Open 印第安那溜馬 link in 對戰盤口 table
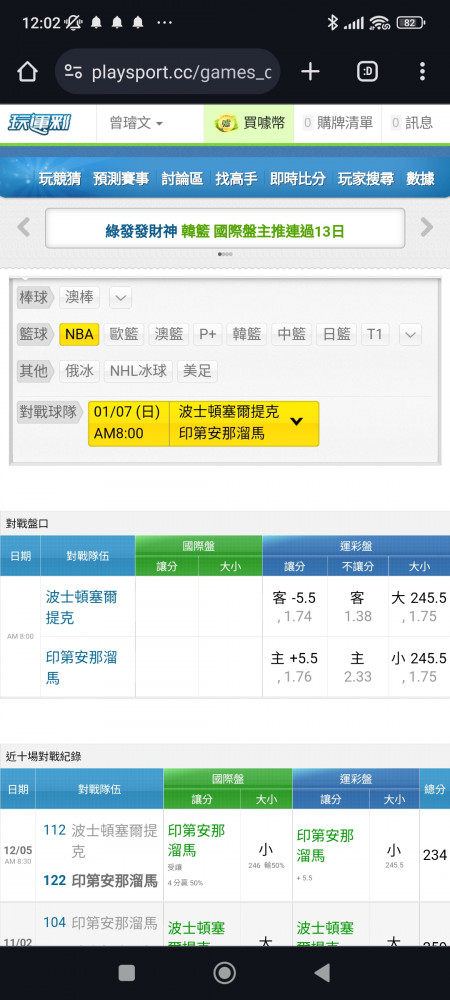This screenshot has height=1000, width=450. tap(82, 667)
